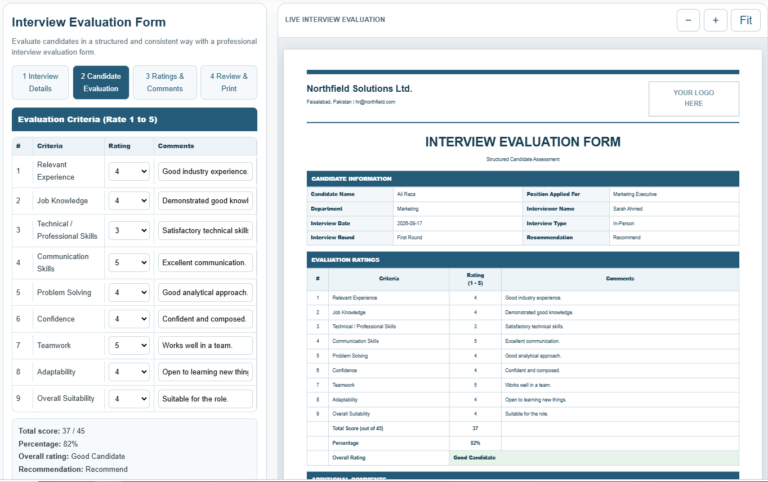Click 'Marketing Executive' position value in preview
The height and width of the screenshot is (482, 768).
click(634, 194)
